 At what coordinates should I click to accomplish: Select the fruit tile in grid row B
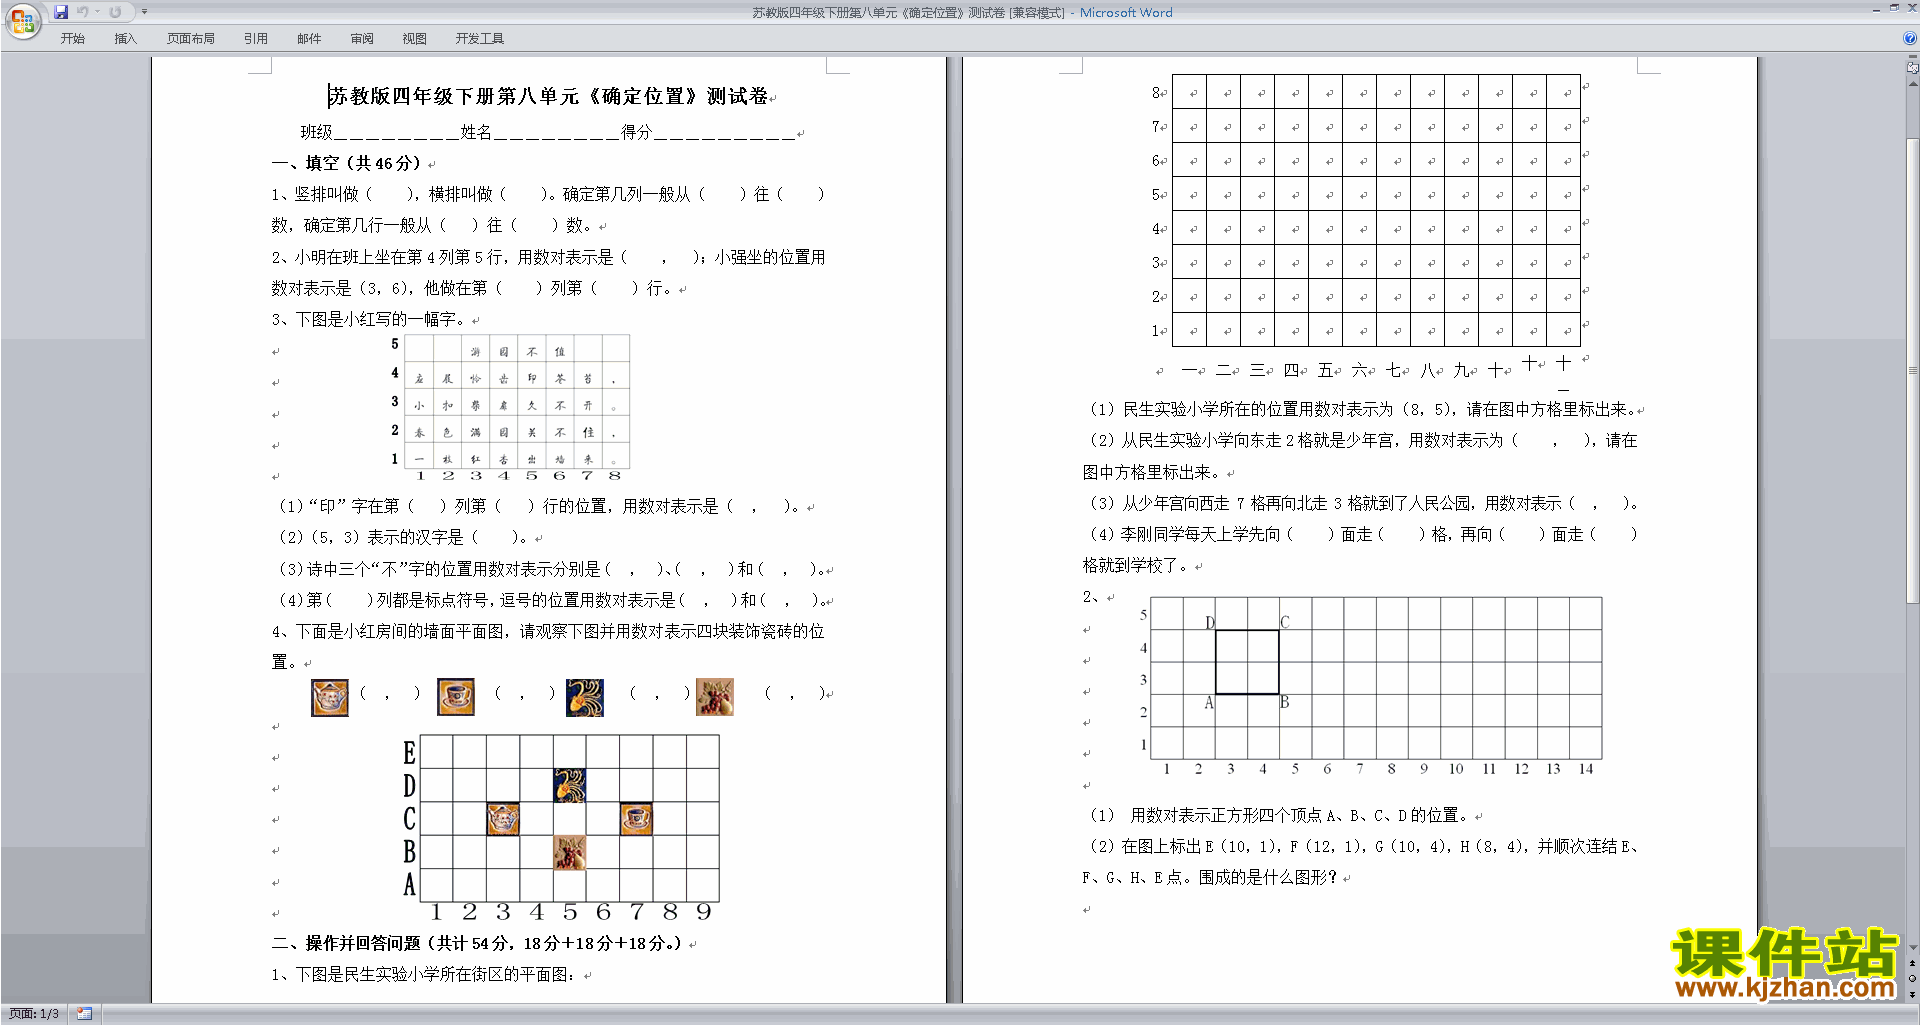coord(569,853)
